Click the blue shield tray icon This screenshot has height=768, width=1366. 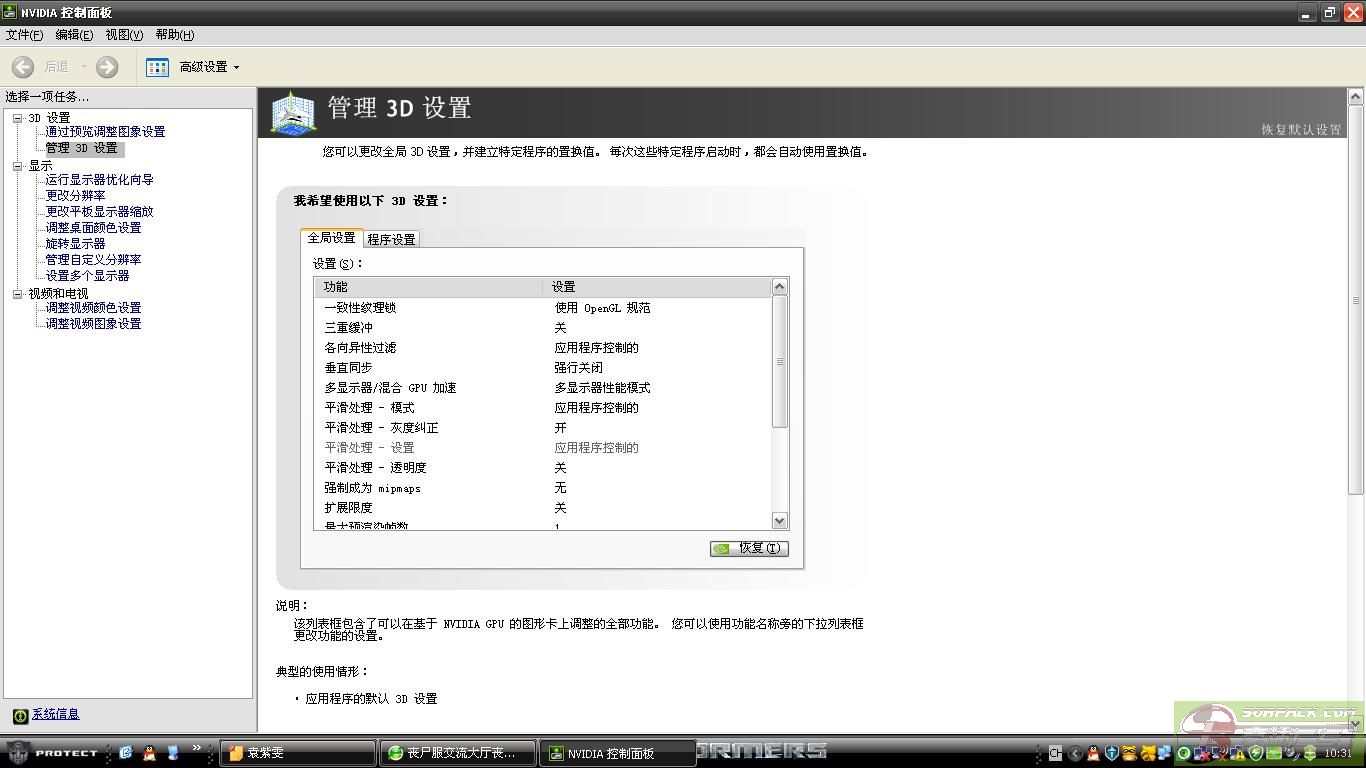pos(1111,753)
